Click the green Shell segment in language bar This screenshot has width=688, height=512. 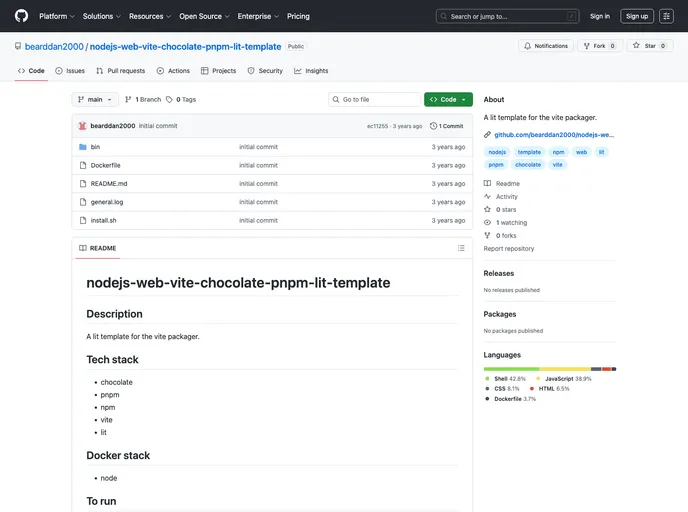[x=510, y=369]
